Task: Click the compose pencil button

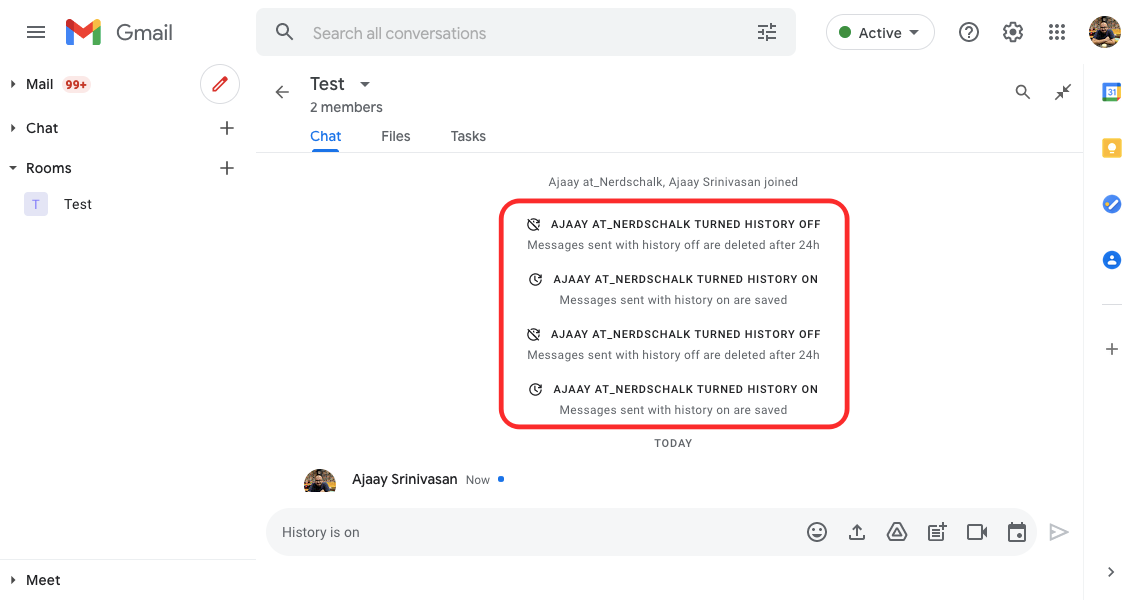Action: [x=220, y=84]
